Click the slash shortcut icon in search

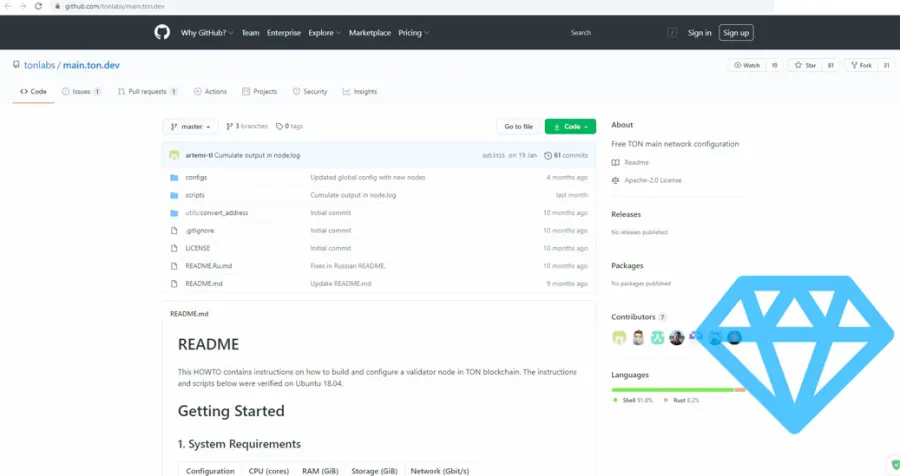click(672, 33)
